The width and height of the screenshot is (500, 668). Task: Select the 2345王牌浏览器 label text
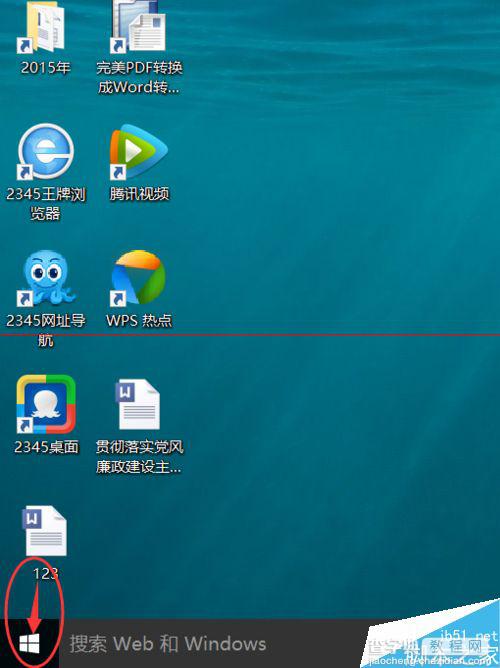[x=46, y=204]
